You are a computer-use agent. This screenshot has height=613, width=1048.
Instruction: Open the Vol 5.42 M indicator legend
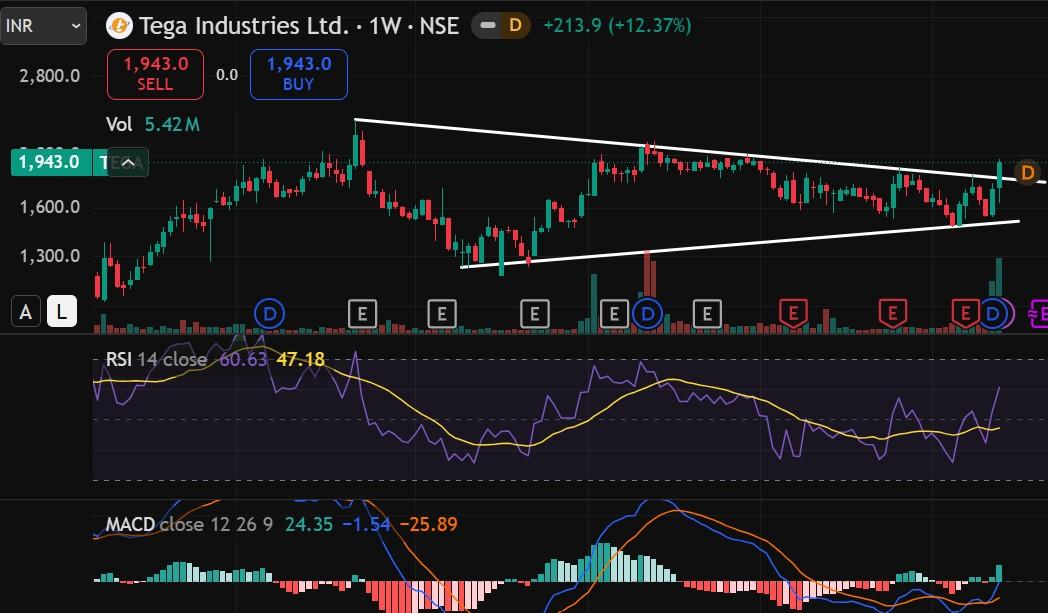pyautogui.click(x=152, y=124)
